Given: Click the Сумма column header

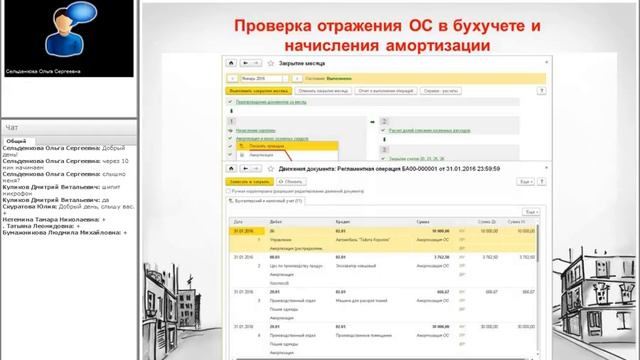Looking at the screenshot, I should [x=423, y=222].
